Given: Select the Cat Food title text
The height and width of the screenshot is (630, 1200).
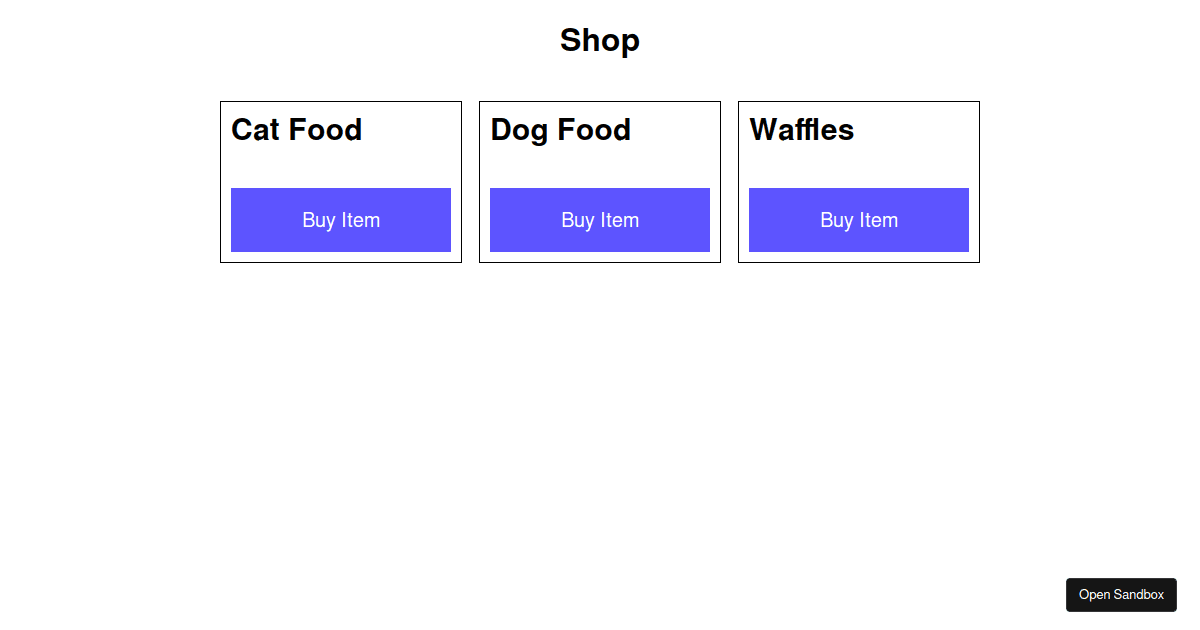Looking at the screenshot, I should (x=297, y=130).
